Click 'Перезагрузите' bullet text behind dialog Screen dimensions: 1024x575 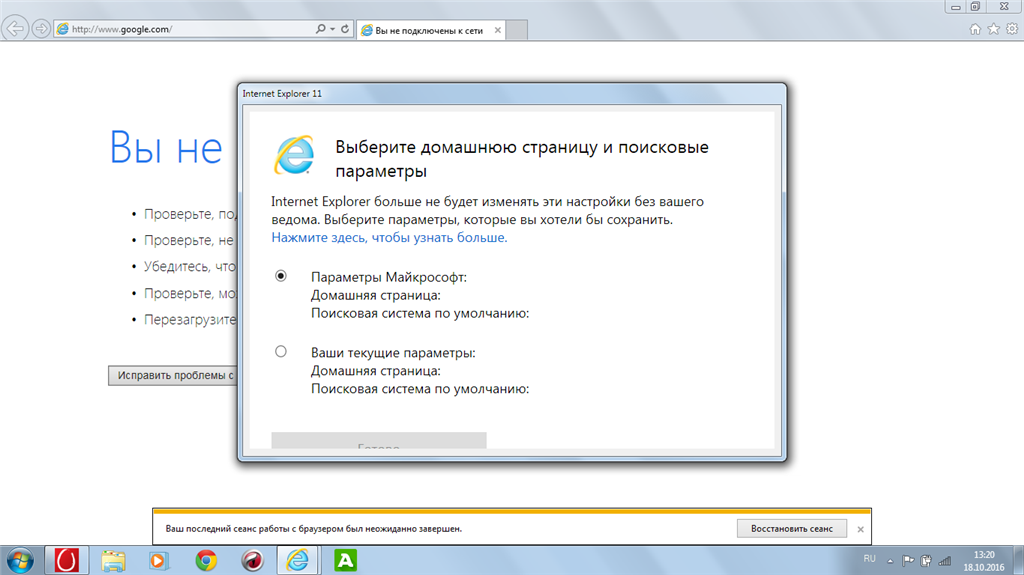(x=190, y=320)
